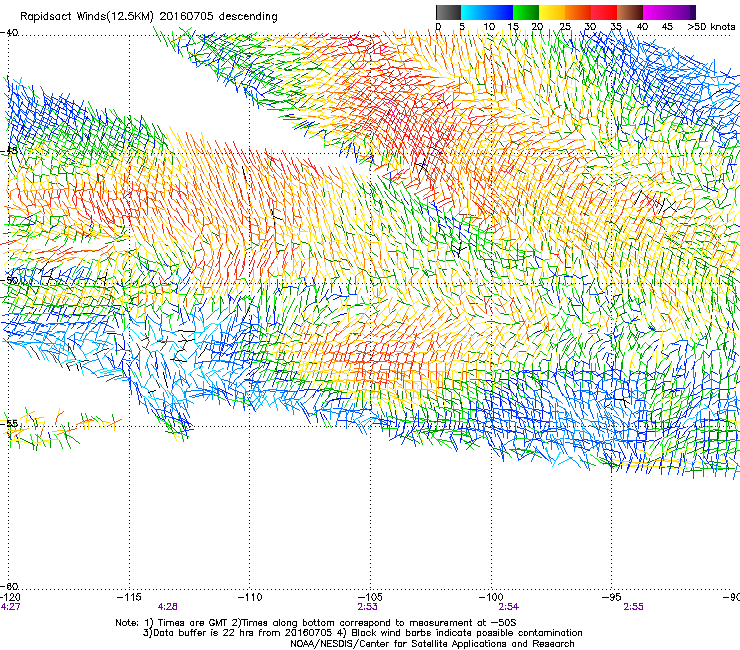Select the magenta 40-45 knots color band
Image resolution: width=740 pixels, height=650 pixels.
click(656, 12)
